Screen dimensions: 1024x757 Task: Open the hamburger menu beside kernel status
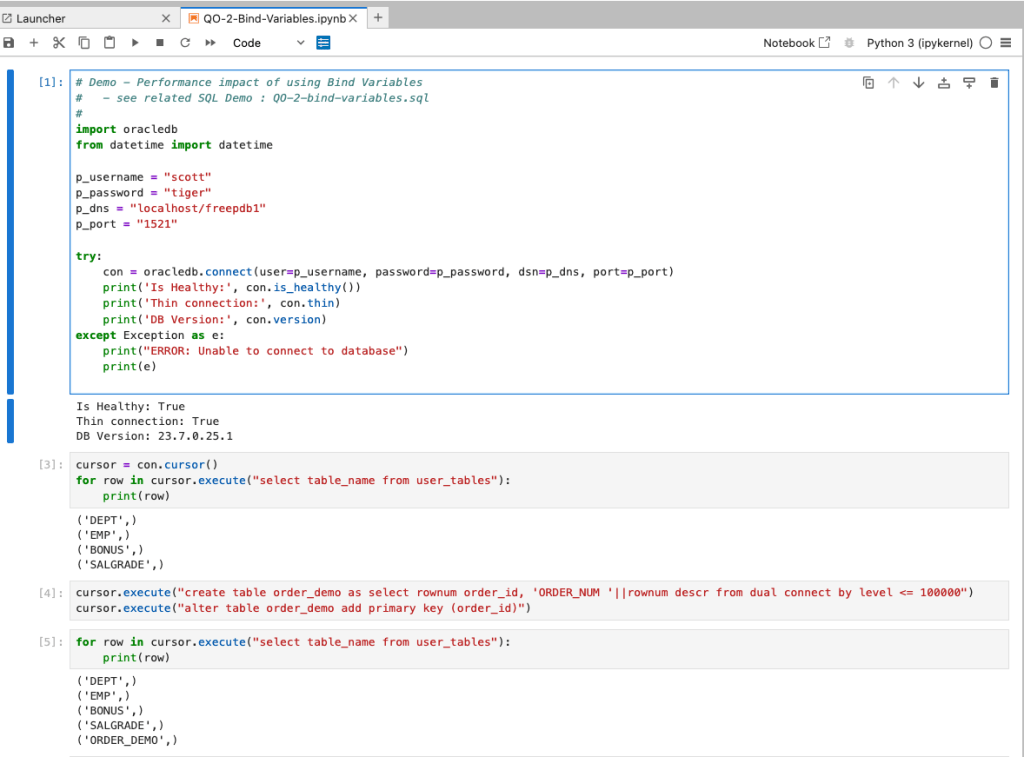tap(1007, 43)
